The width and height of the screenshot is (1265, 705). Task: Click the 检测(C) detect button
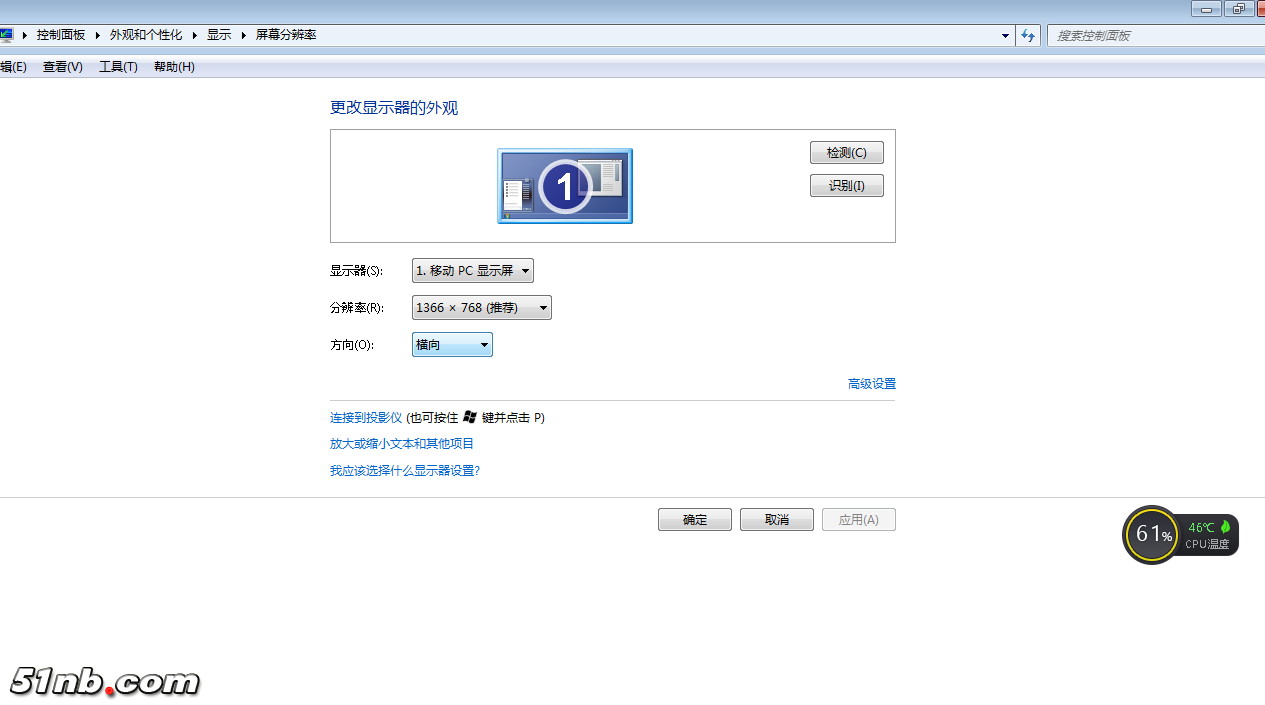coord(846,153)
